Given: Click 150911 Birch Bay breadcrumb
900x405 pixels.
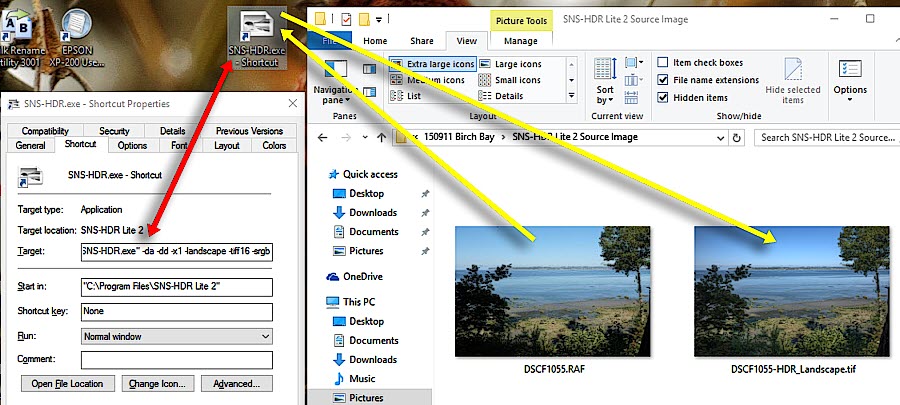Looking at the screenshot, I should (459, 137).
